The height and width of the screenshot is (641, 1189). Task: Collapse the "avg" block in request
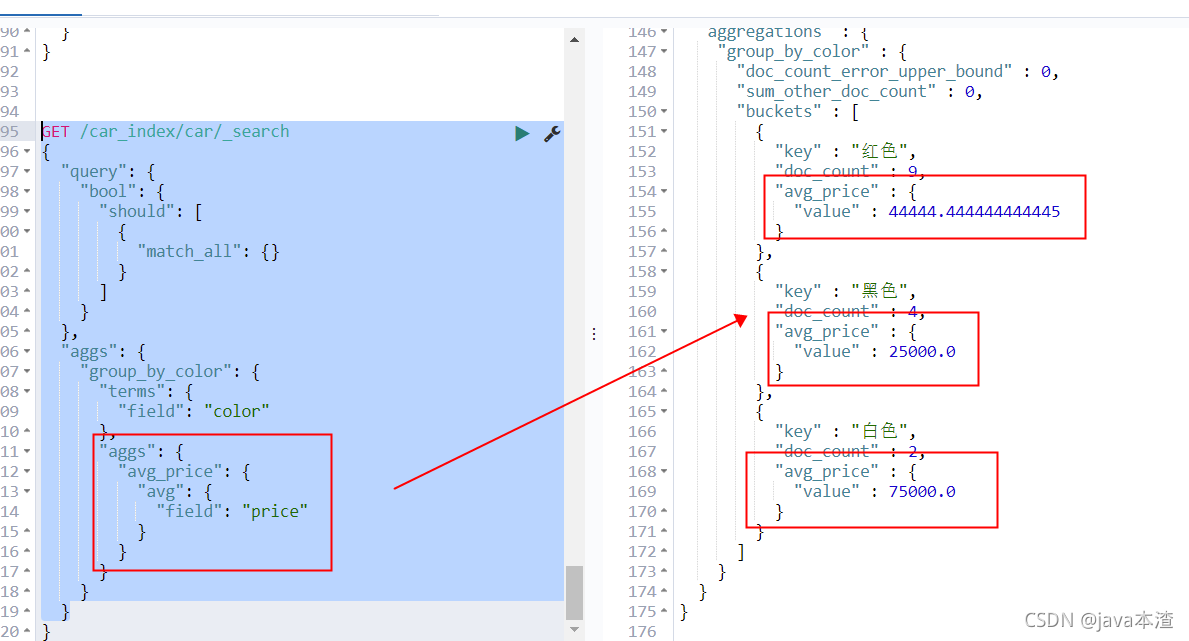[x=27, y=491]
